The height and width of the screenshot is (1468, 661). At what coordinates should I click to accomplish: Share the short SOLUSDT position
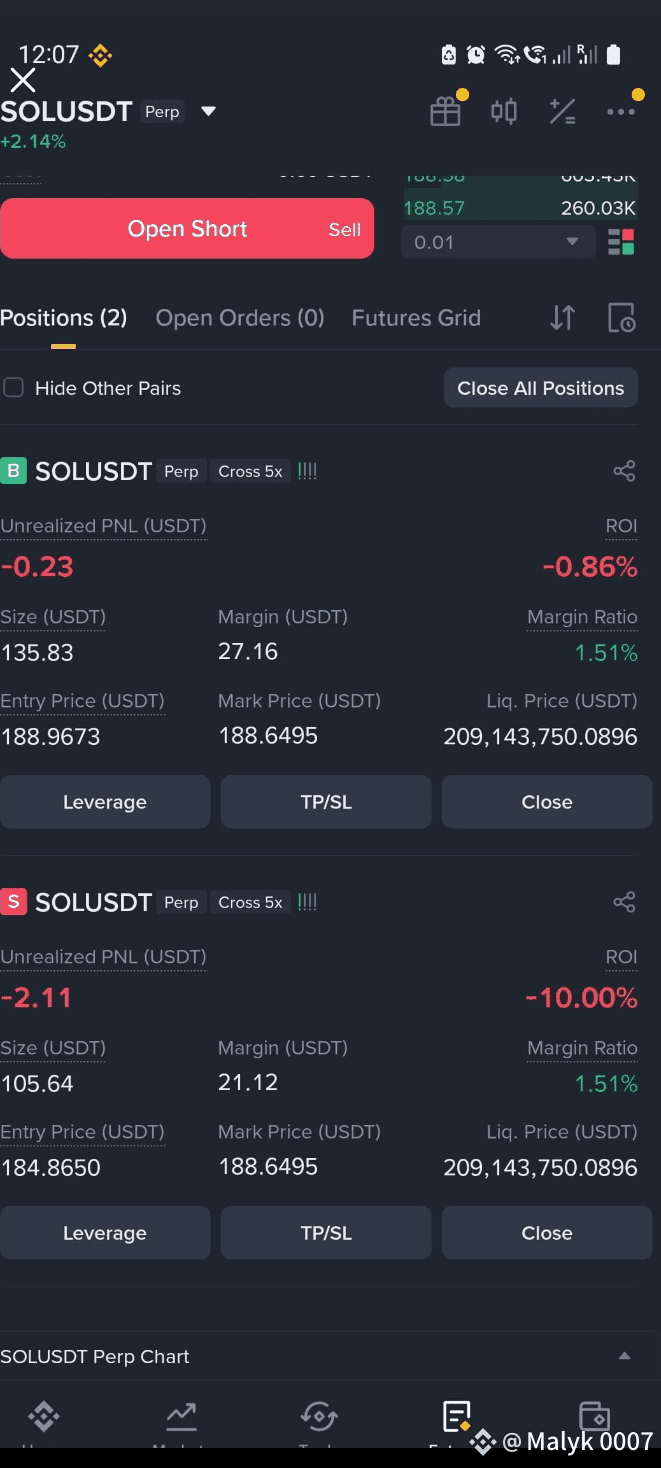click(x=624, y=902)
